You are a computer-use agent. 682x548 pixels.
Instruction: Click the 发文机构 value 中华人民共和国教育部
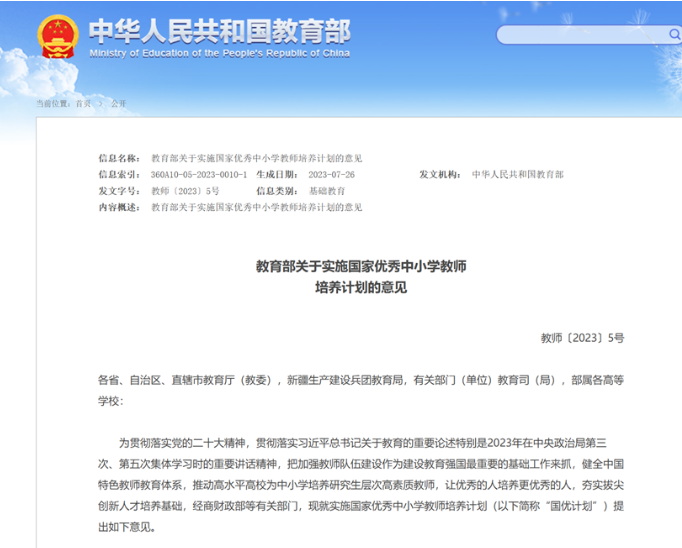517,175
